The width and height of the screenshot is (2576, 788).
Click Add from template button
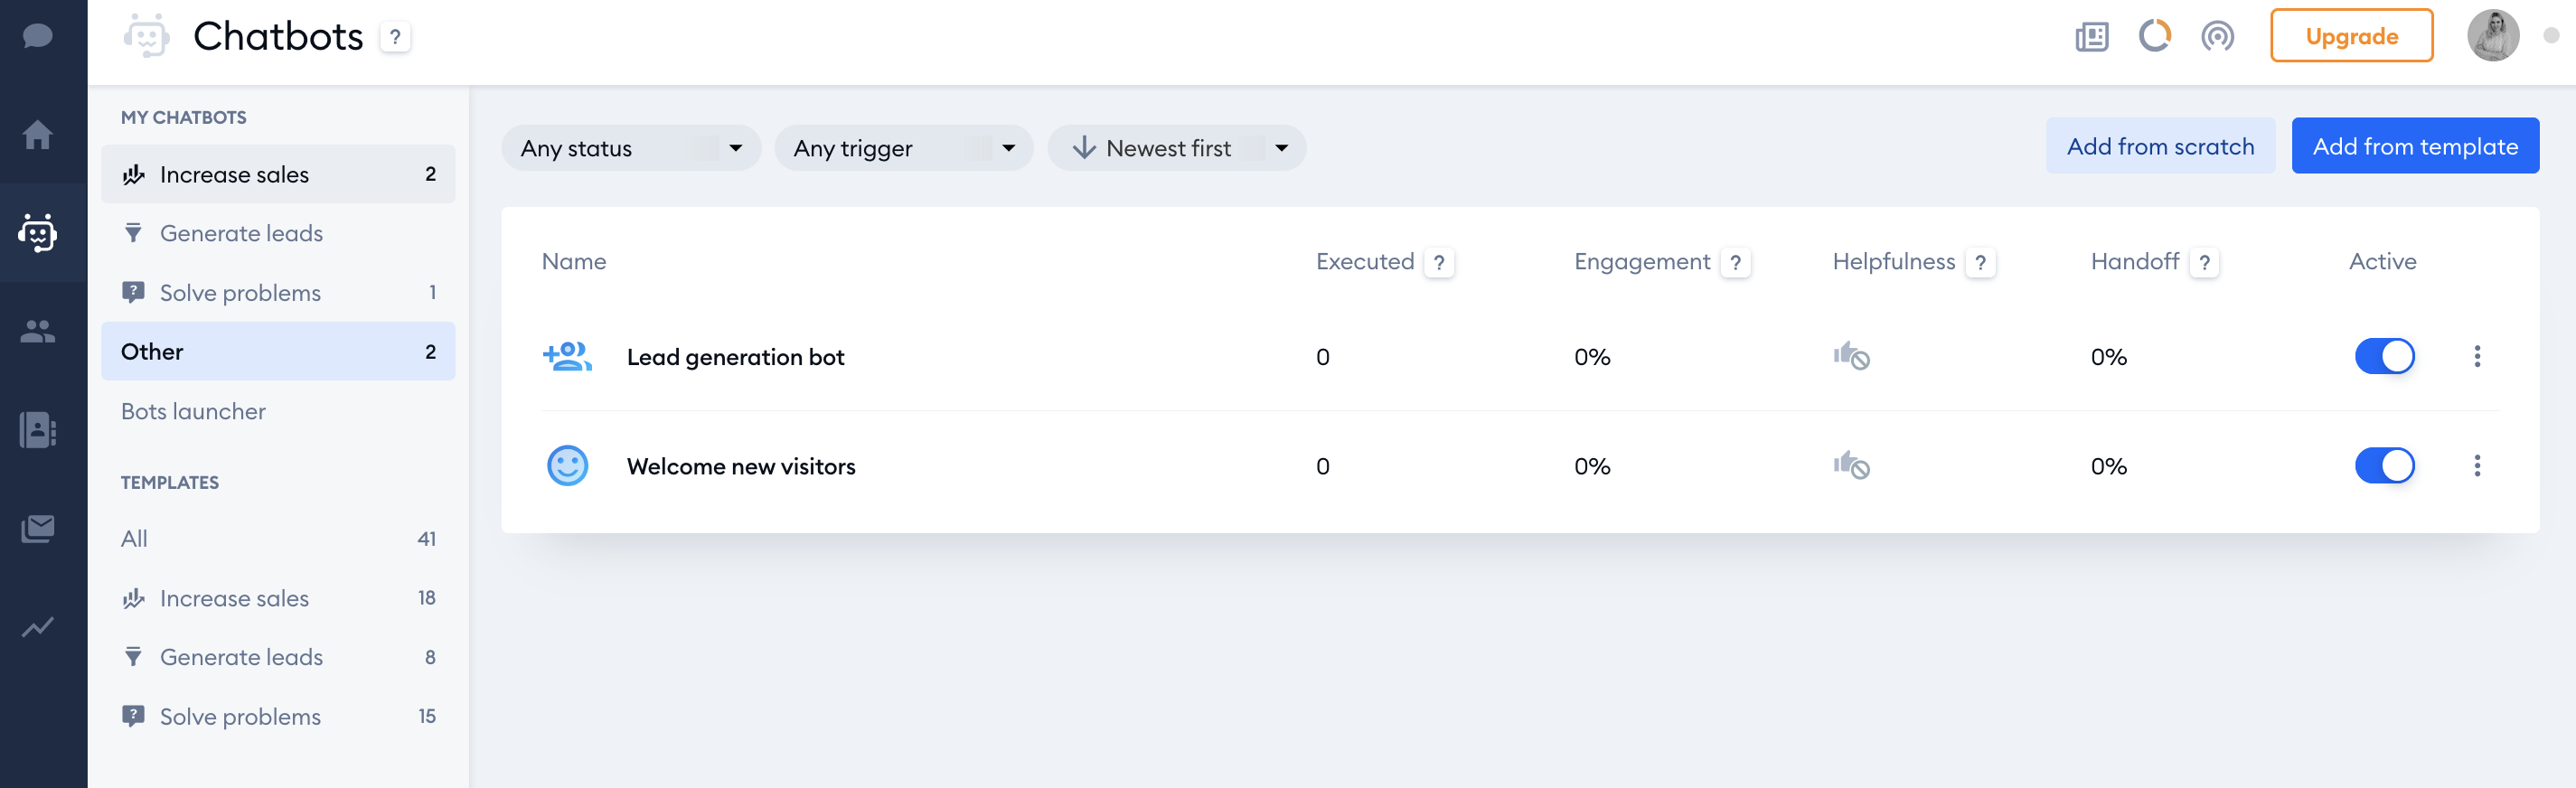tap(2414, 146)
